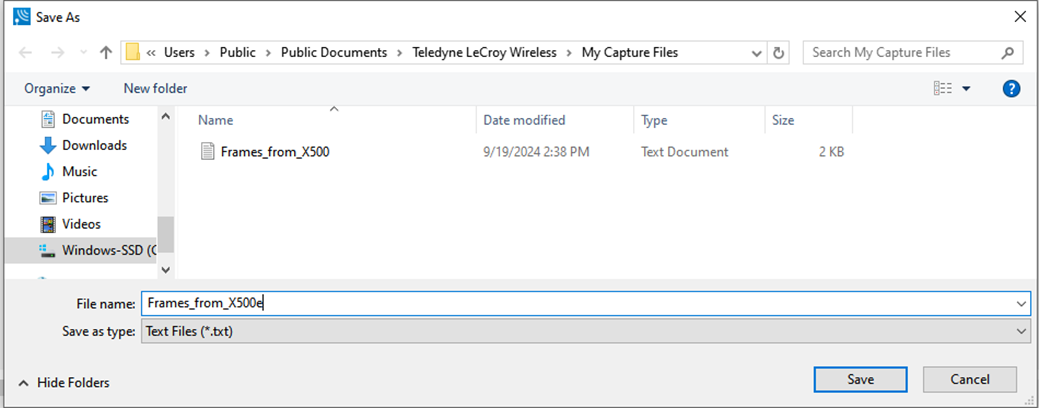Go back using the Back arrow
Screen dimensions: 1039x408
click(25, 53)
